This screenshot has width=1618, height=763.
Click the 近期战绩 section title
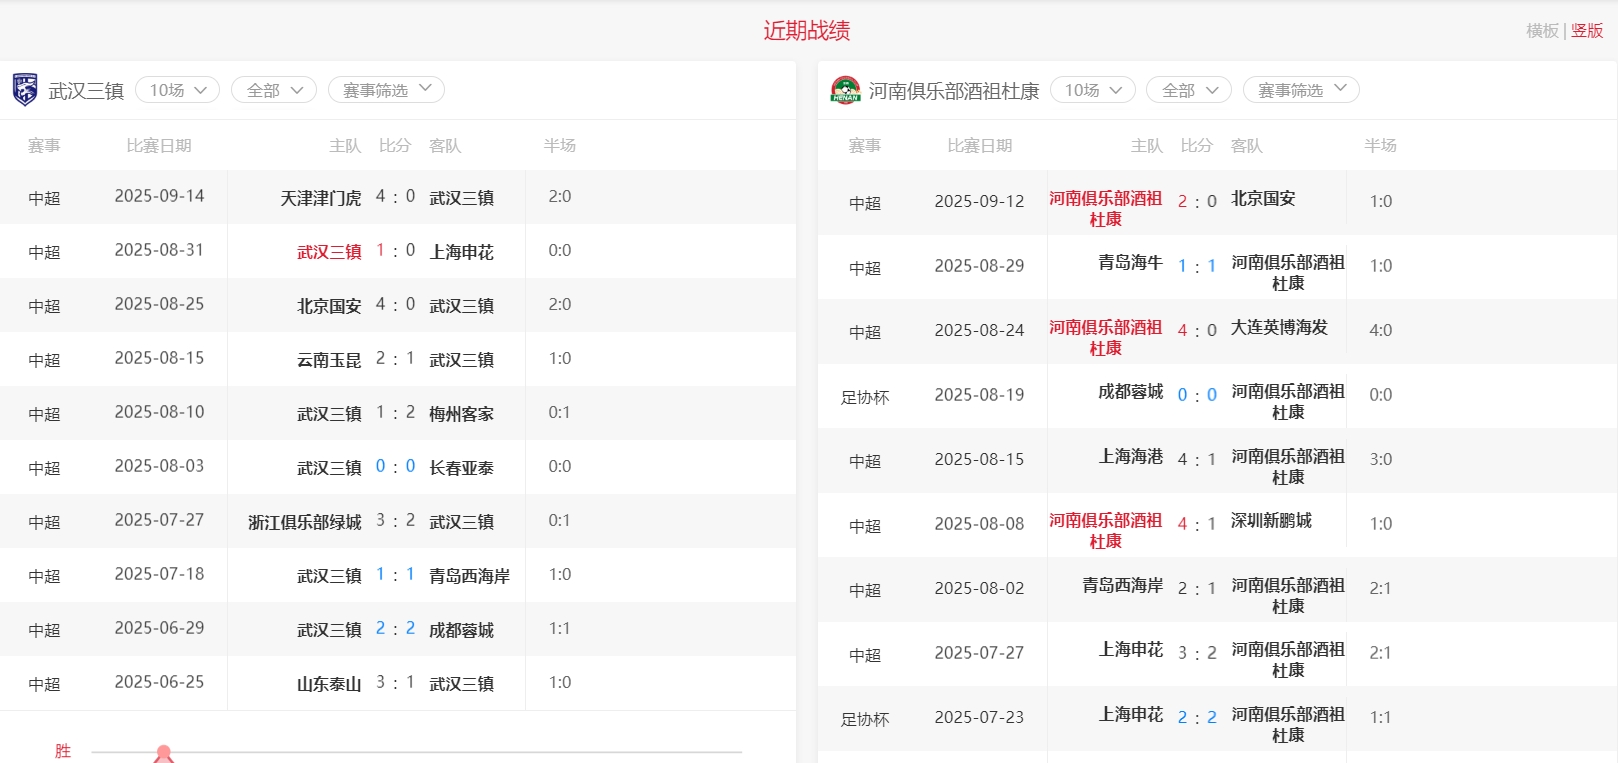[806, 31]
